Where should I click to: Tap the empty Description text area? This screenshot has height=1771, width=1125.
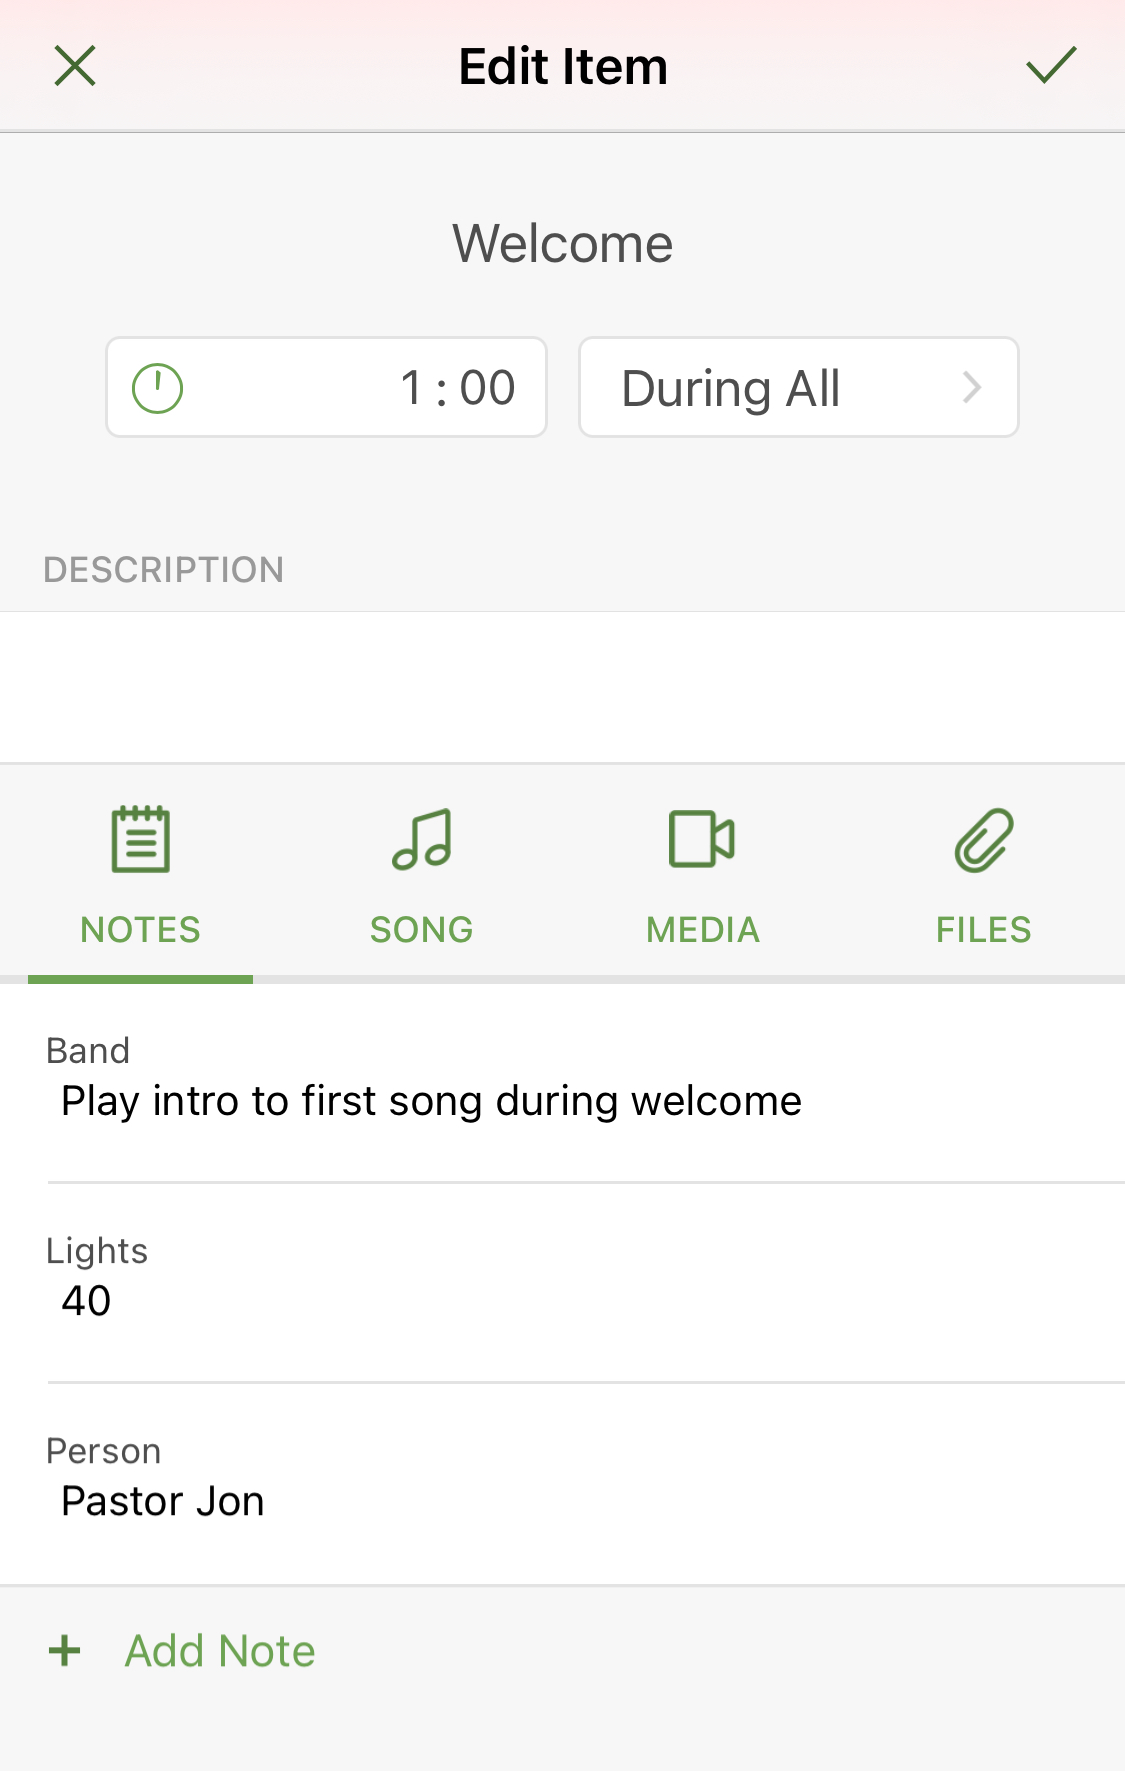pos(562,687)
